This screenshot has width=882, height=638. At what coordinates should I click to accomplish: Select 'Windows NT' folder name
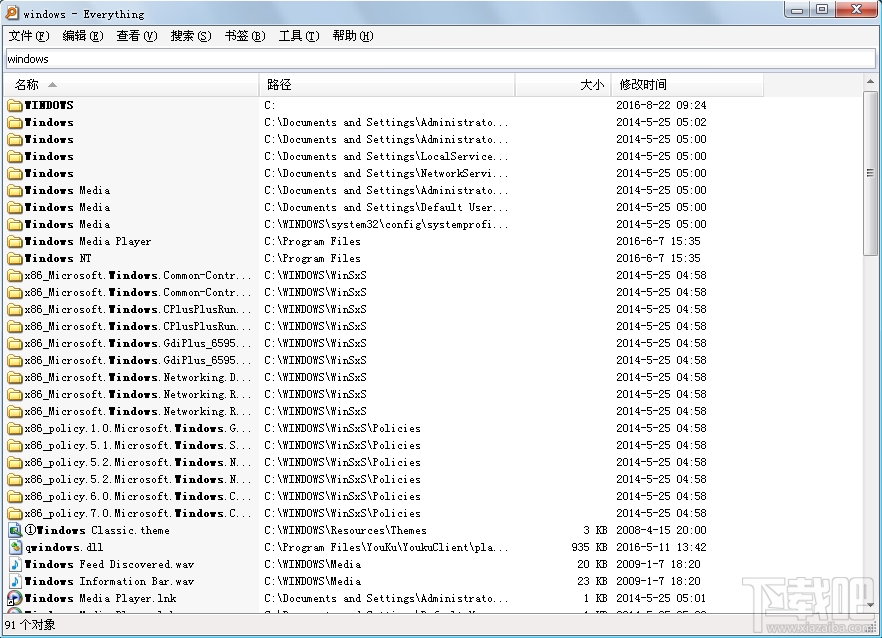tap(57, 258)
